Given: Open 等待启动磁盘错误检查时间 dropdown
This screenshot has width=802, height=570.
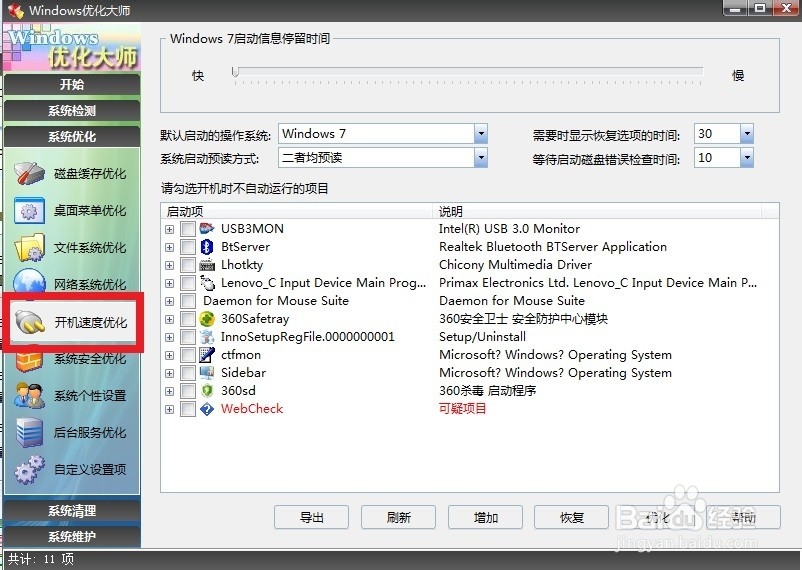Looking at the screenshot, I should coord(747,158).
